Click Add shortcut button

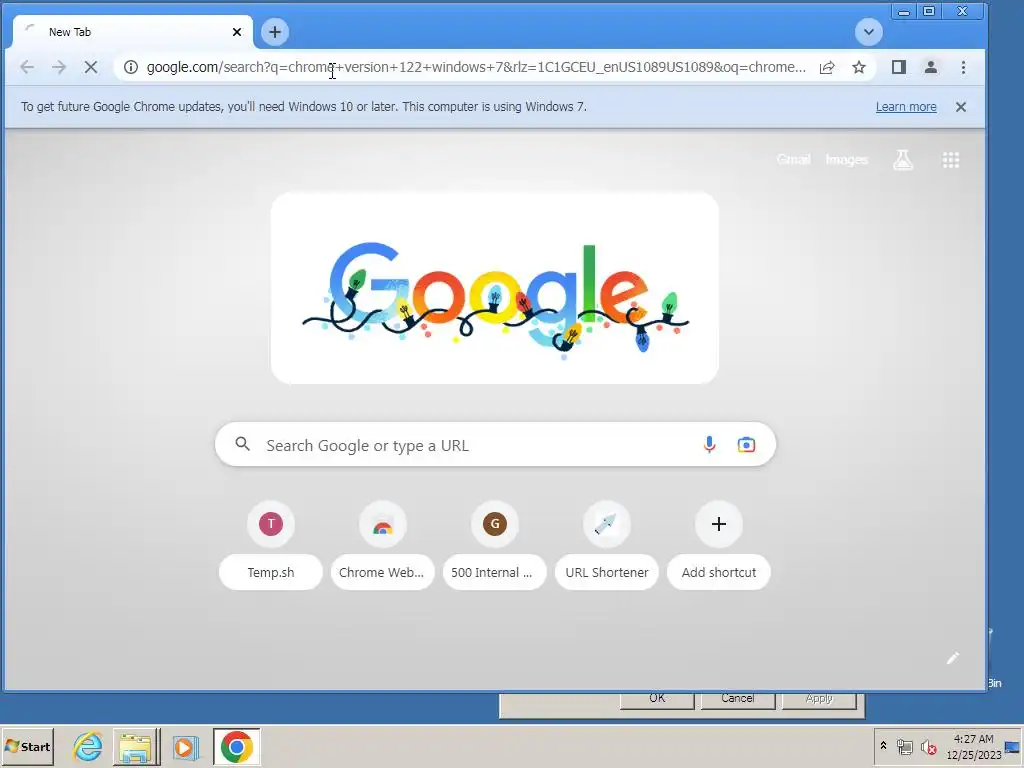pyautogui.click(x=718, y=545)
